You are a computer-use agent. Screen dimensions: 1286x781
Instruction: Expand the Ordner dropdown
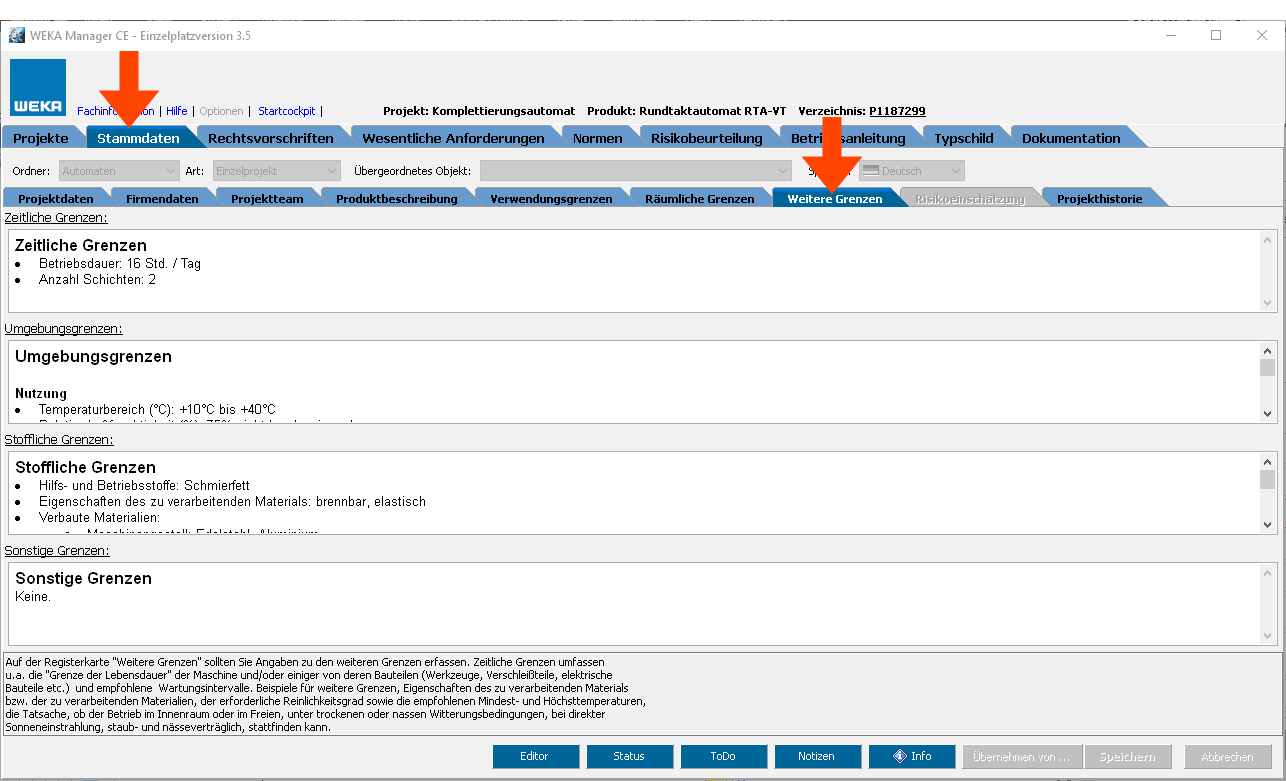click(x=119, y=171)
